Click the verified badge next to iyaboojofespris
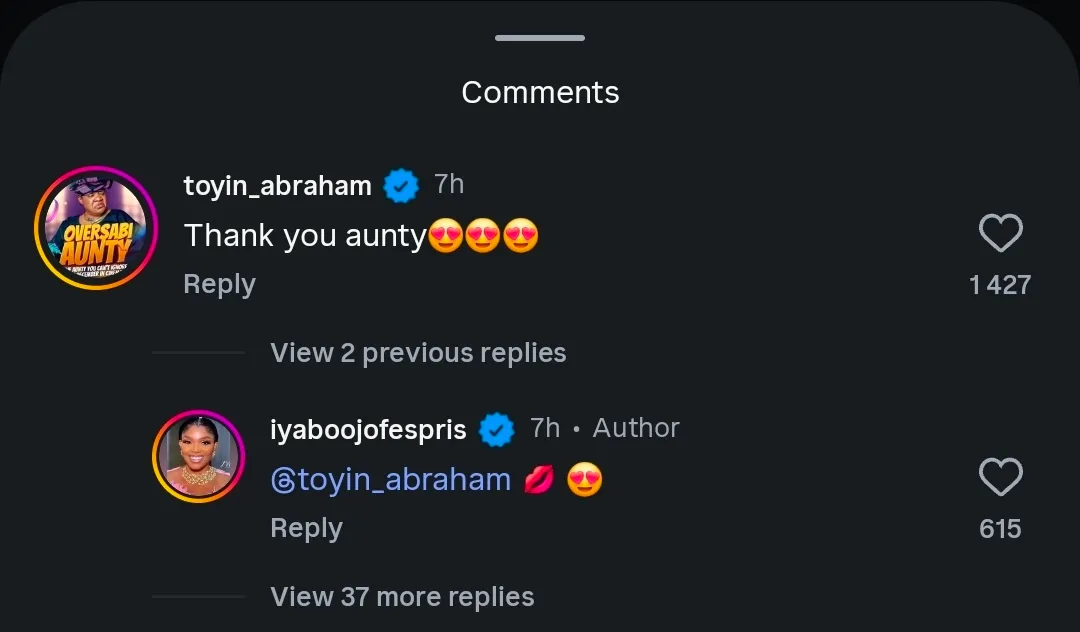 point(497,430)
